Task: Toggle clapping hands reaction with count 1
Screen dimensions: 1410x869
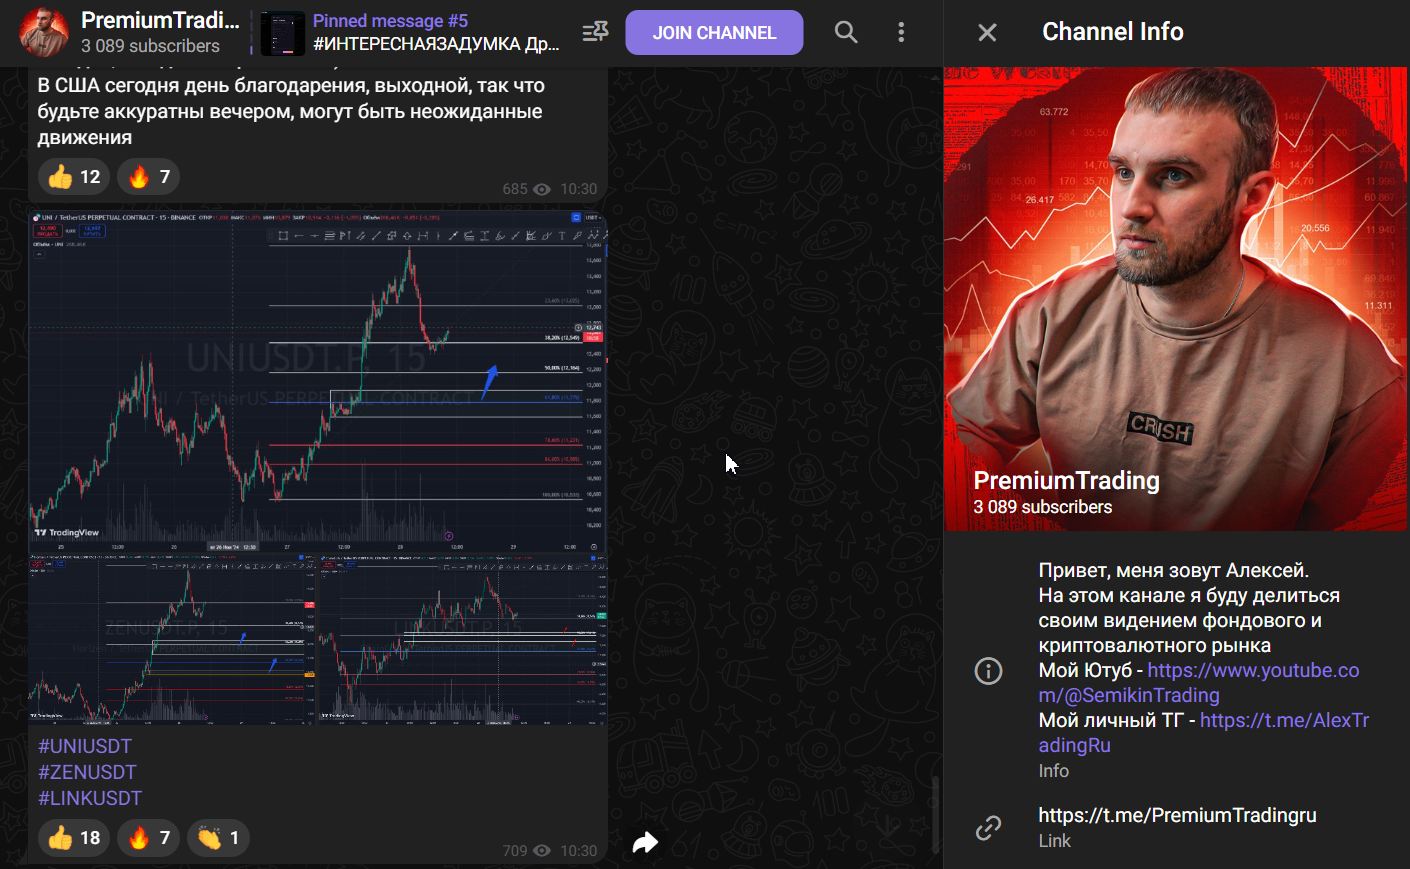Action: [x=218, y=838]
